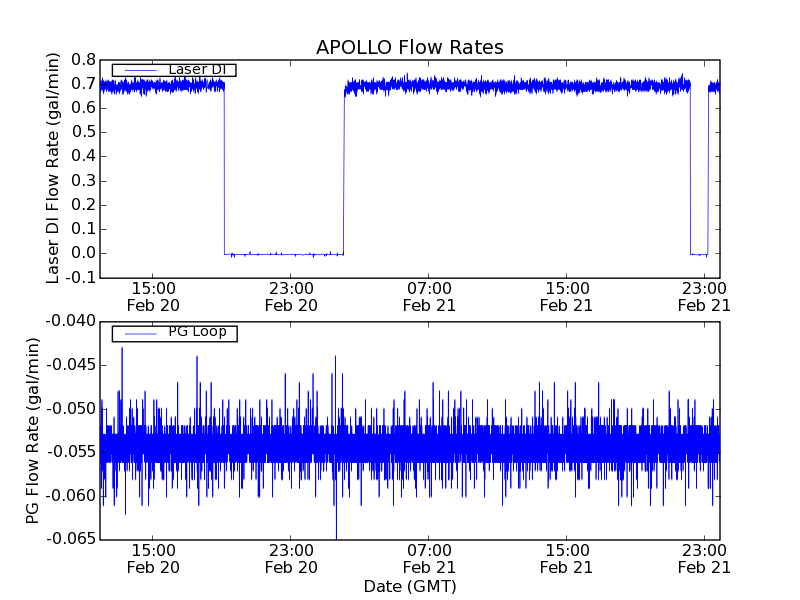Click top plot's '15:00 Feb 21' date label
This screenshot has height=600, width=800.
click(x=566, y=297)
